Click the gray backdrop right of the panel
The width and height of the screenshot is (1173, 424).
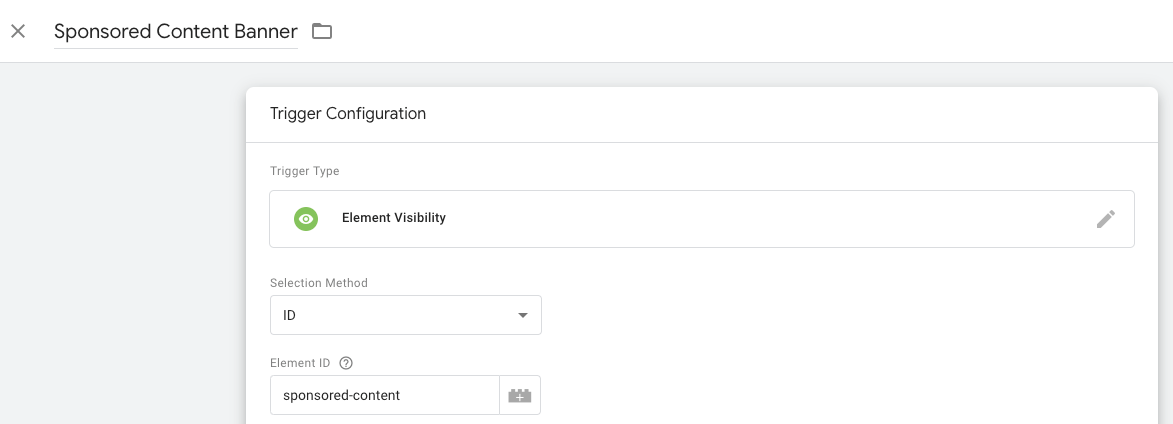(1165, 250)
